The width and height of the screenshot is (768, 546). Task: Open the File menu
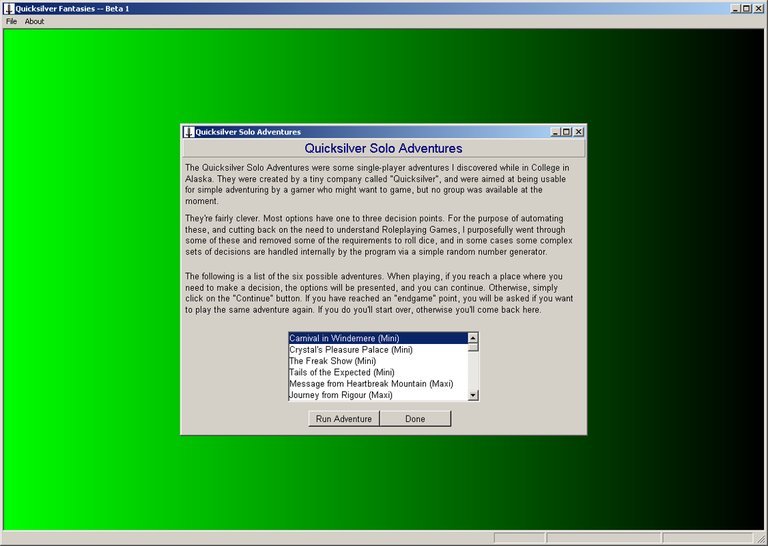(12, 21)
